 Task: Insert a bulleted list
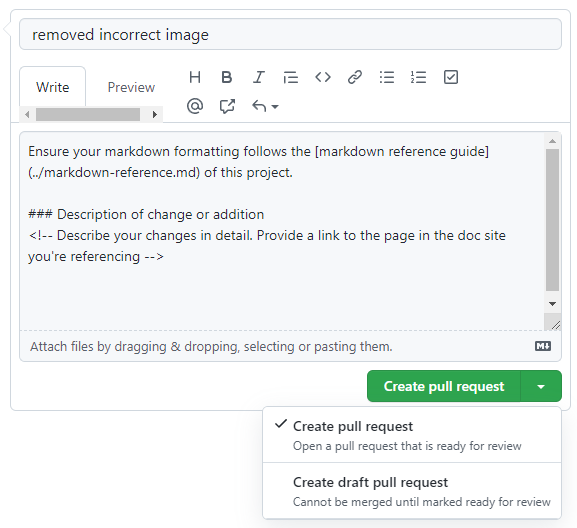(387, 77)
